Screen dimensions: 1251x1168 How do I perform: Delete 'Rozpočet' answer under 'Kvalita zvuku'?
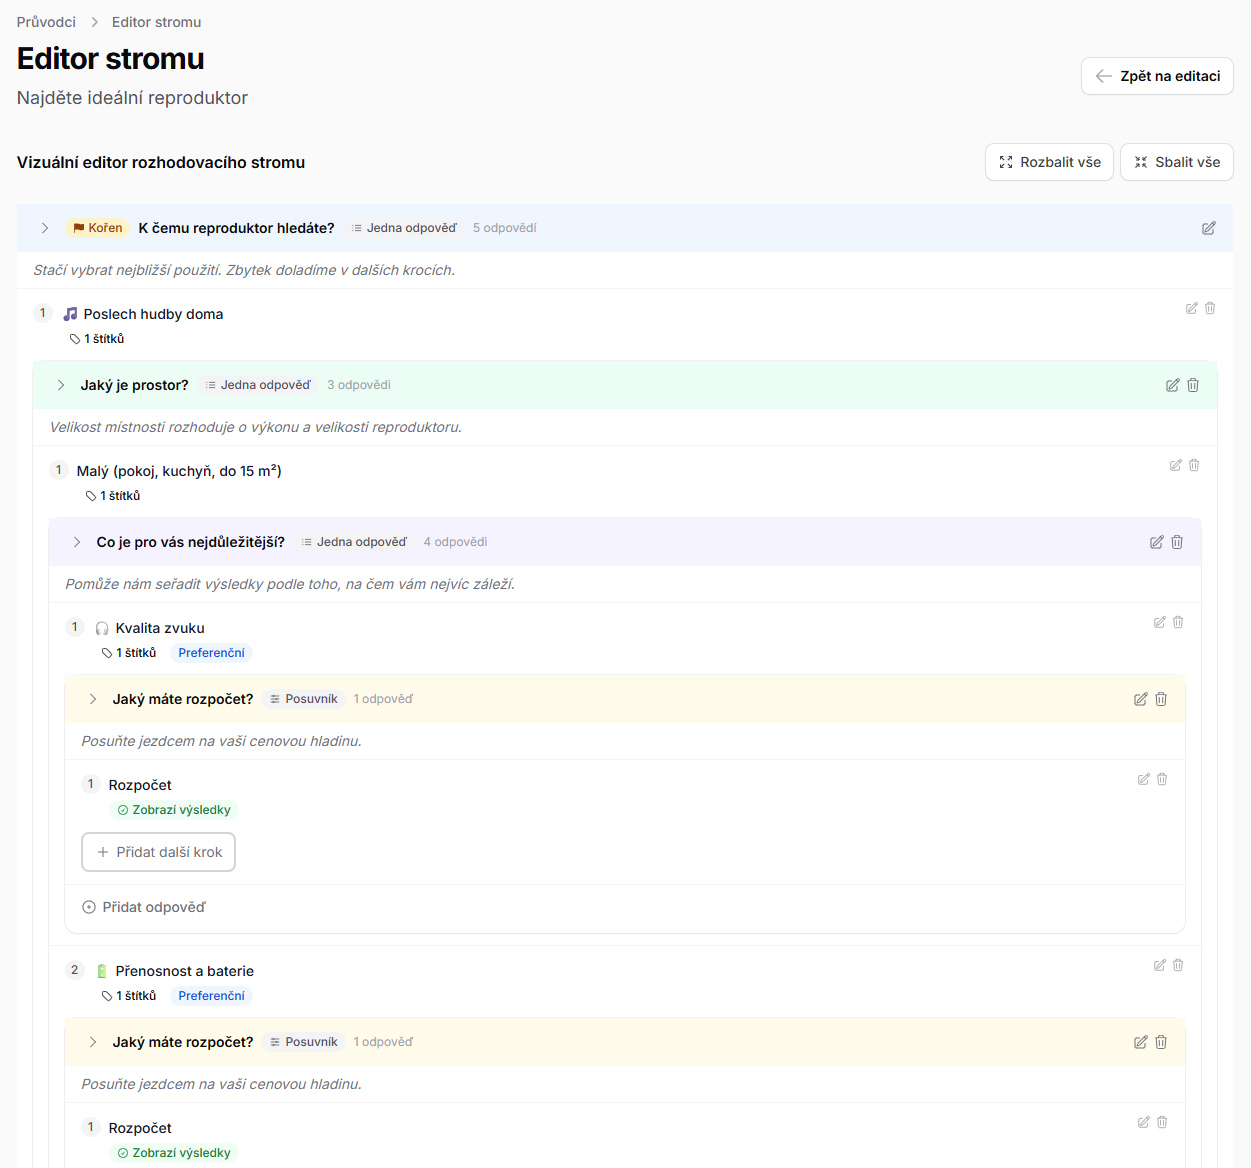point(1162,779)
